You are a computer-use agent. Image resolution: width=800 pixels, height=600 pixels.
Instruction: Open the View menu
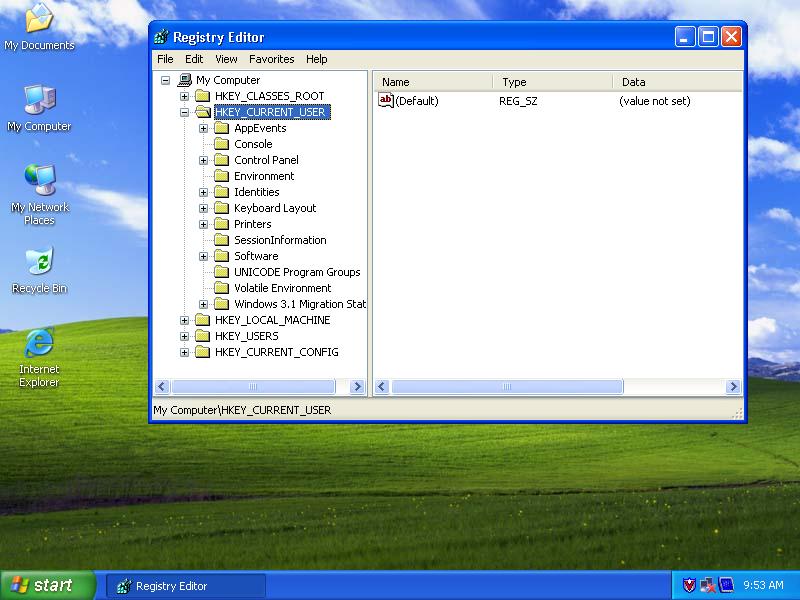pyautogui.click(x=226, y=59)
